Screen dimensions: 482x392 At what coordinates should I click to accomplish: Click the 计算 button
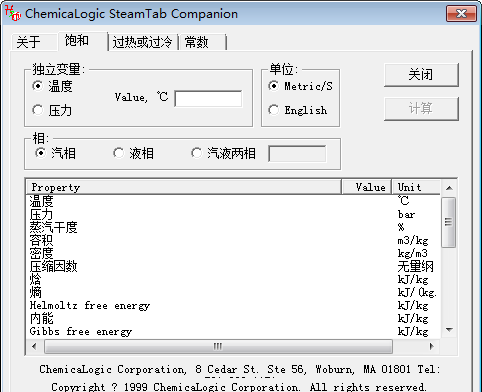(x=421, y=109)
